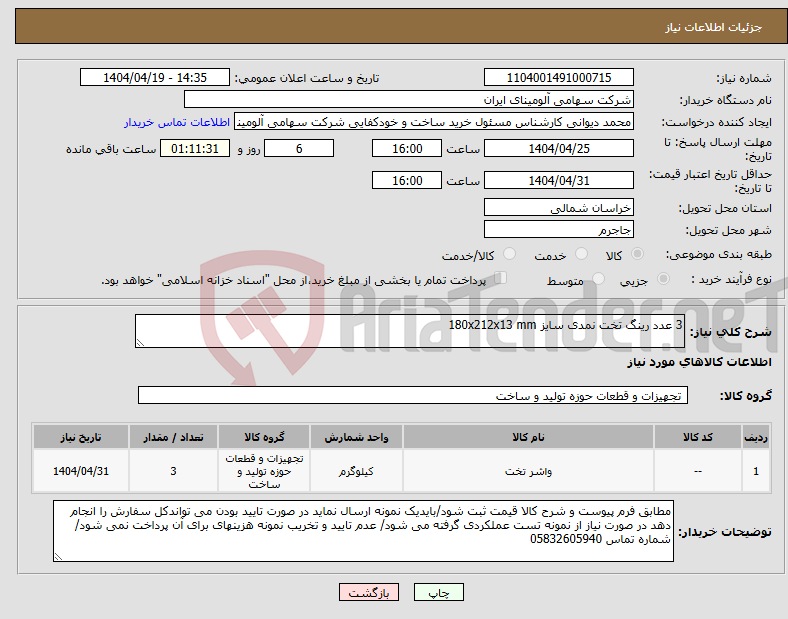Viewport: 788px width, 619px height.
Task: Click the general description textarea 180x212x13 mm
Action: (410, 331)
